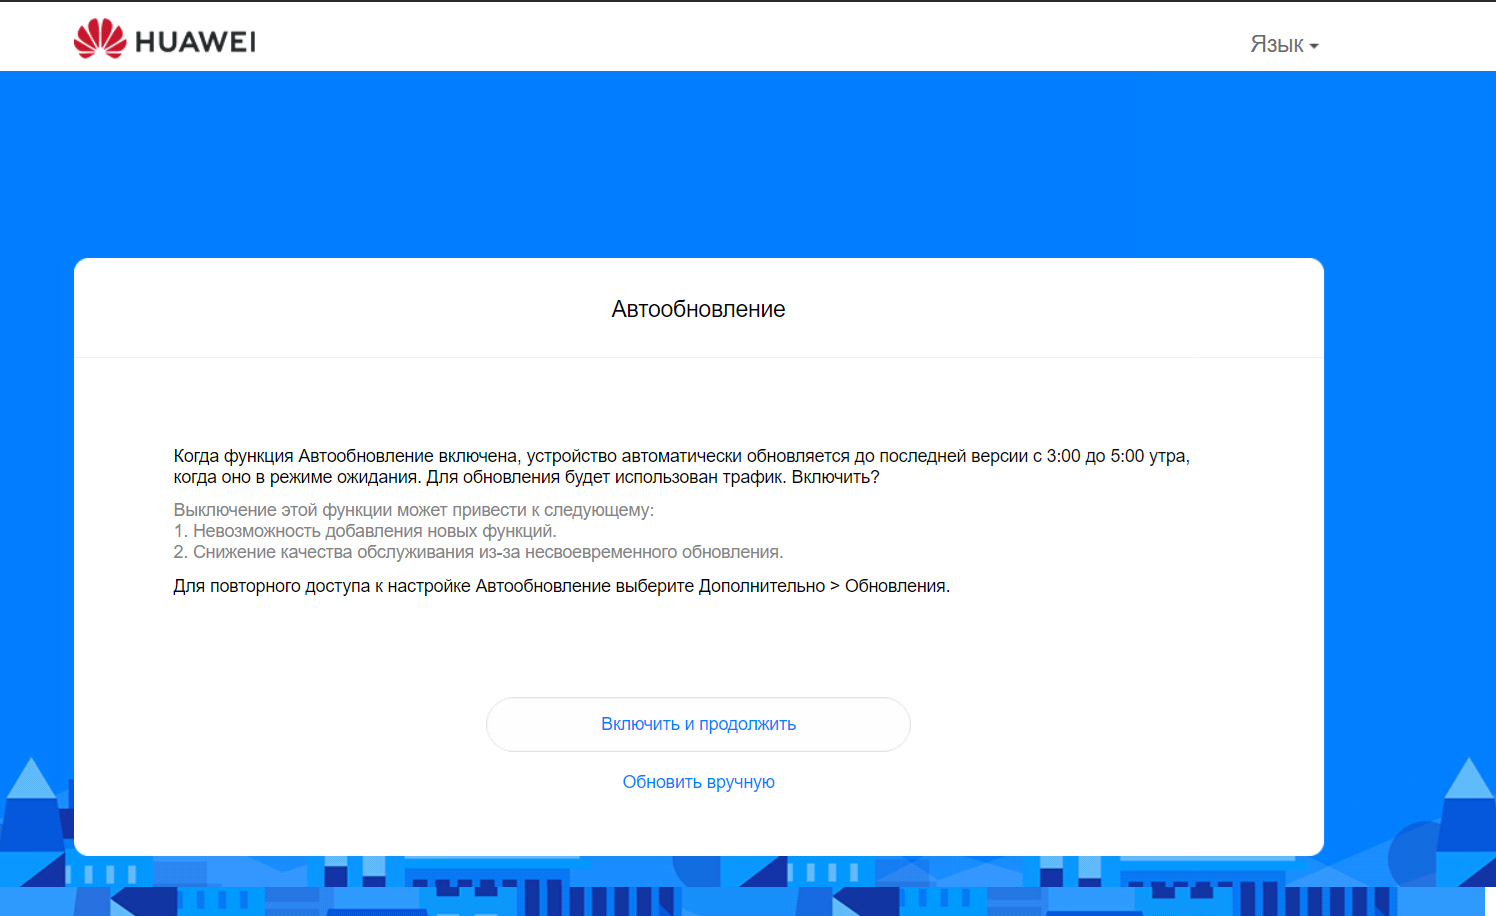Viewport: 1496px width, 916px height.
Task: Click the Включить? question in the first paragraph
Action: click(x=835, y=477)
